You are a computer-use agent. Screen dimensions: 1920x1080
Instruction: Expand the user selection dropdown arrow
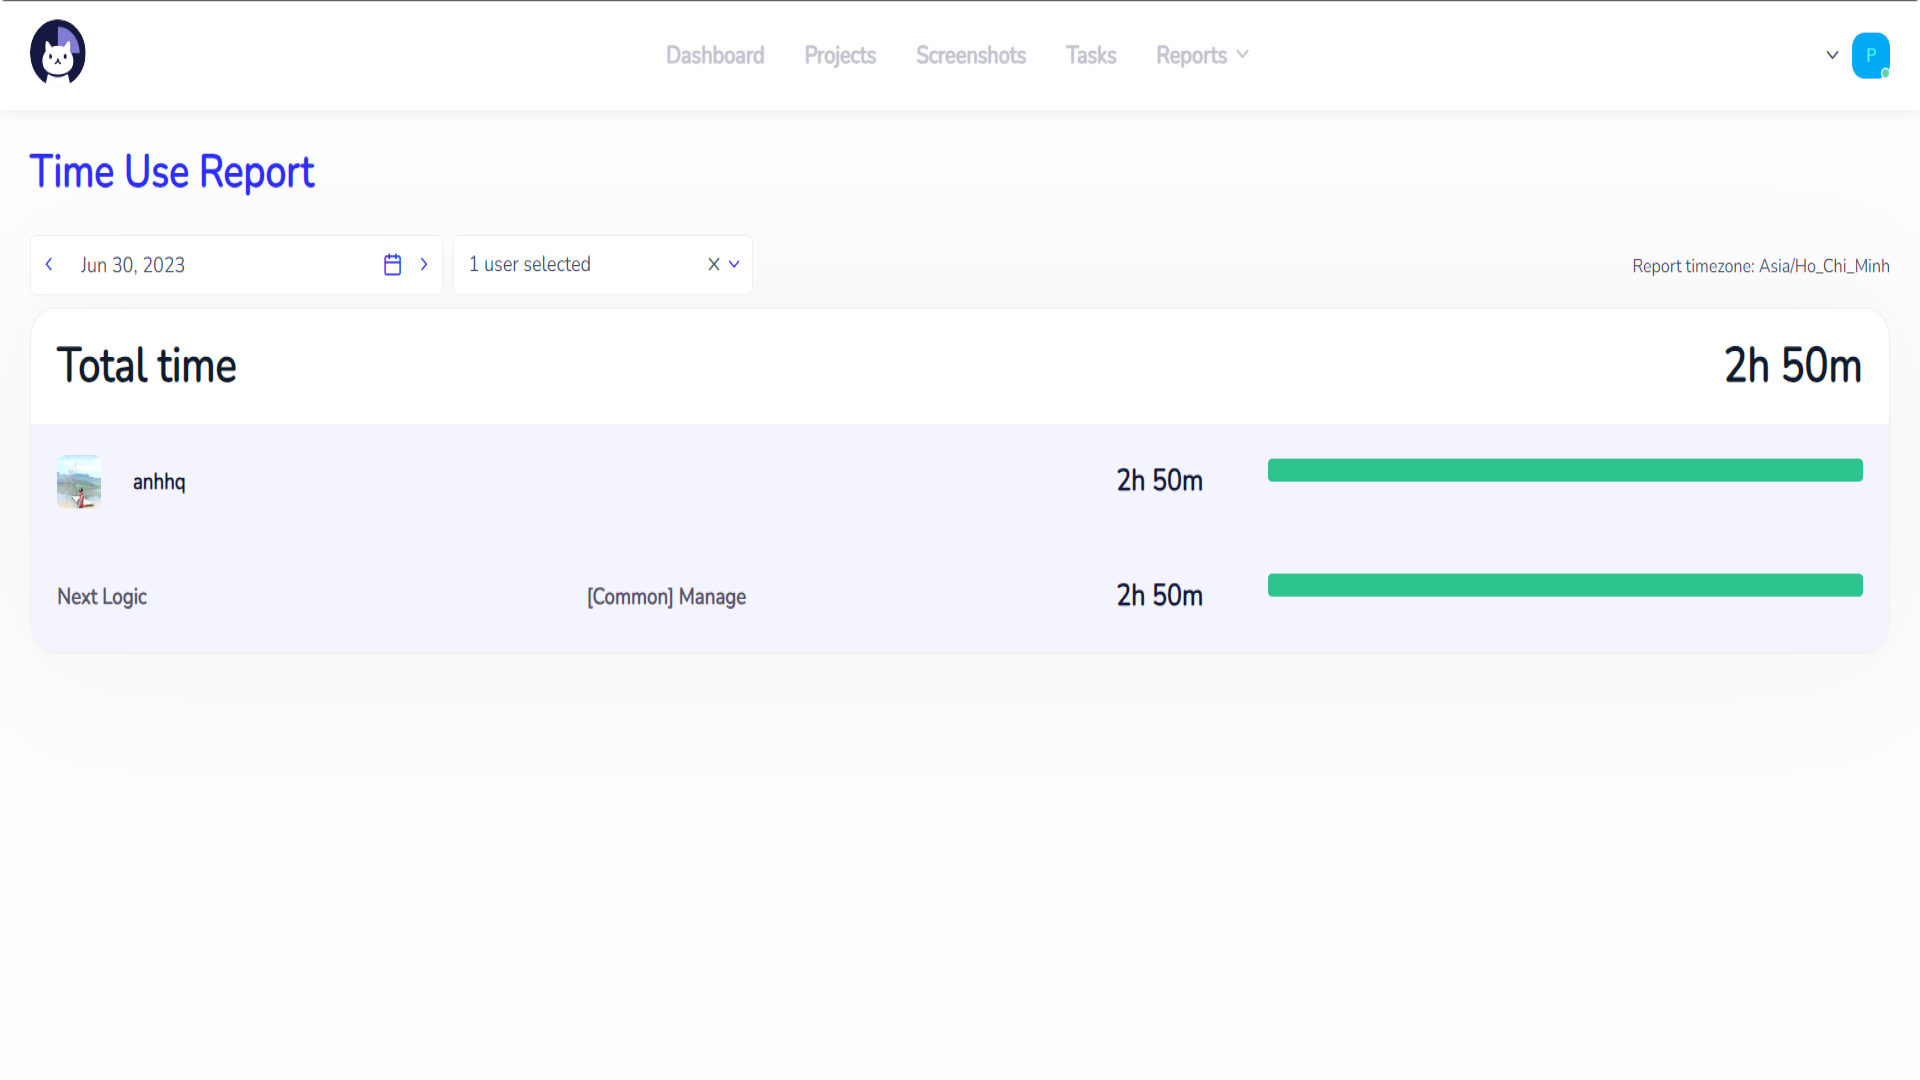[734, 265]
